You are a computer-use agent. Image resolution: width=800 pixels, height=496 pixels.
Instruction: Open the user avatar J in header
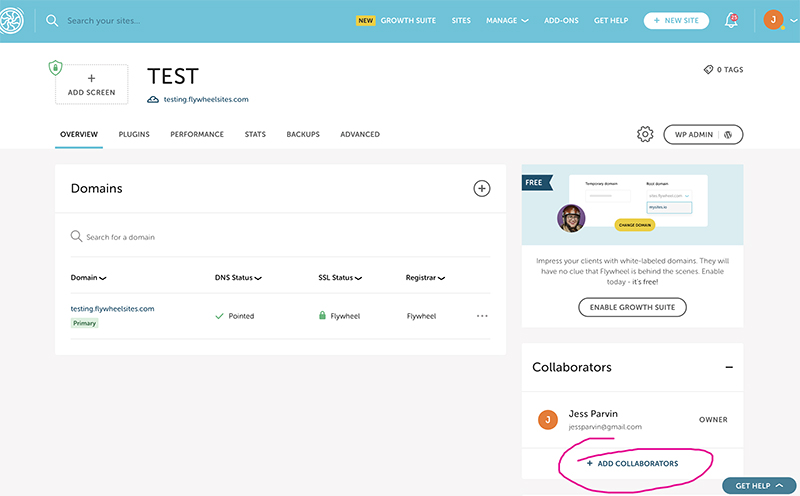(773, 20)
